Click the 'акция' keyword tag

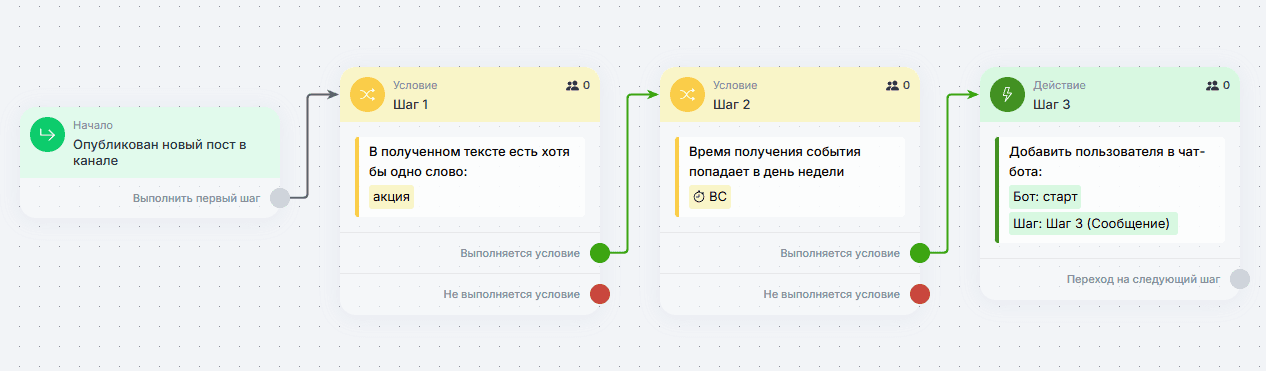[392, 197]
